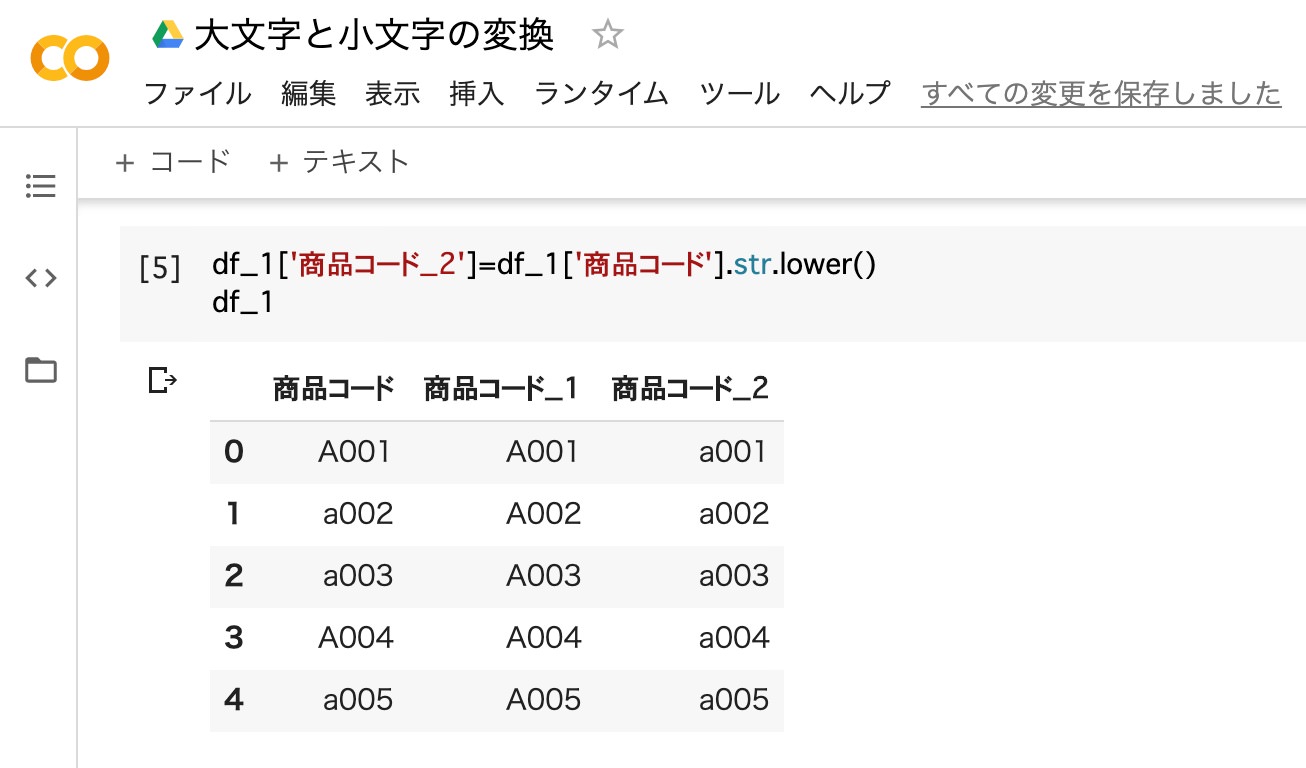Open the 編集 menu
This screenshot has width=1306, height=768.
[309, 94]
